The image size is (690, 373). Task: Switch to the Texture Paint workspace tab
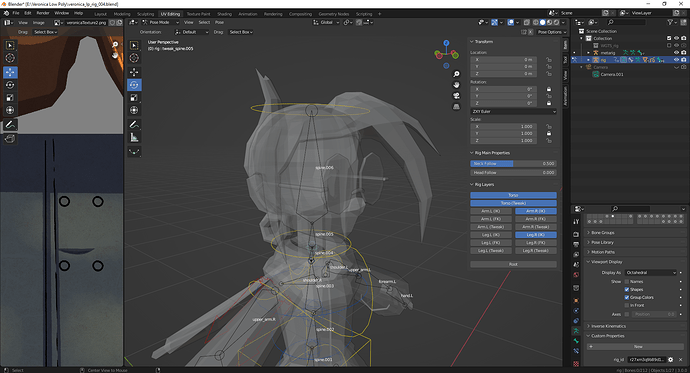pos(198,14)
